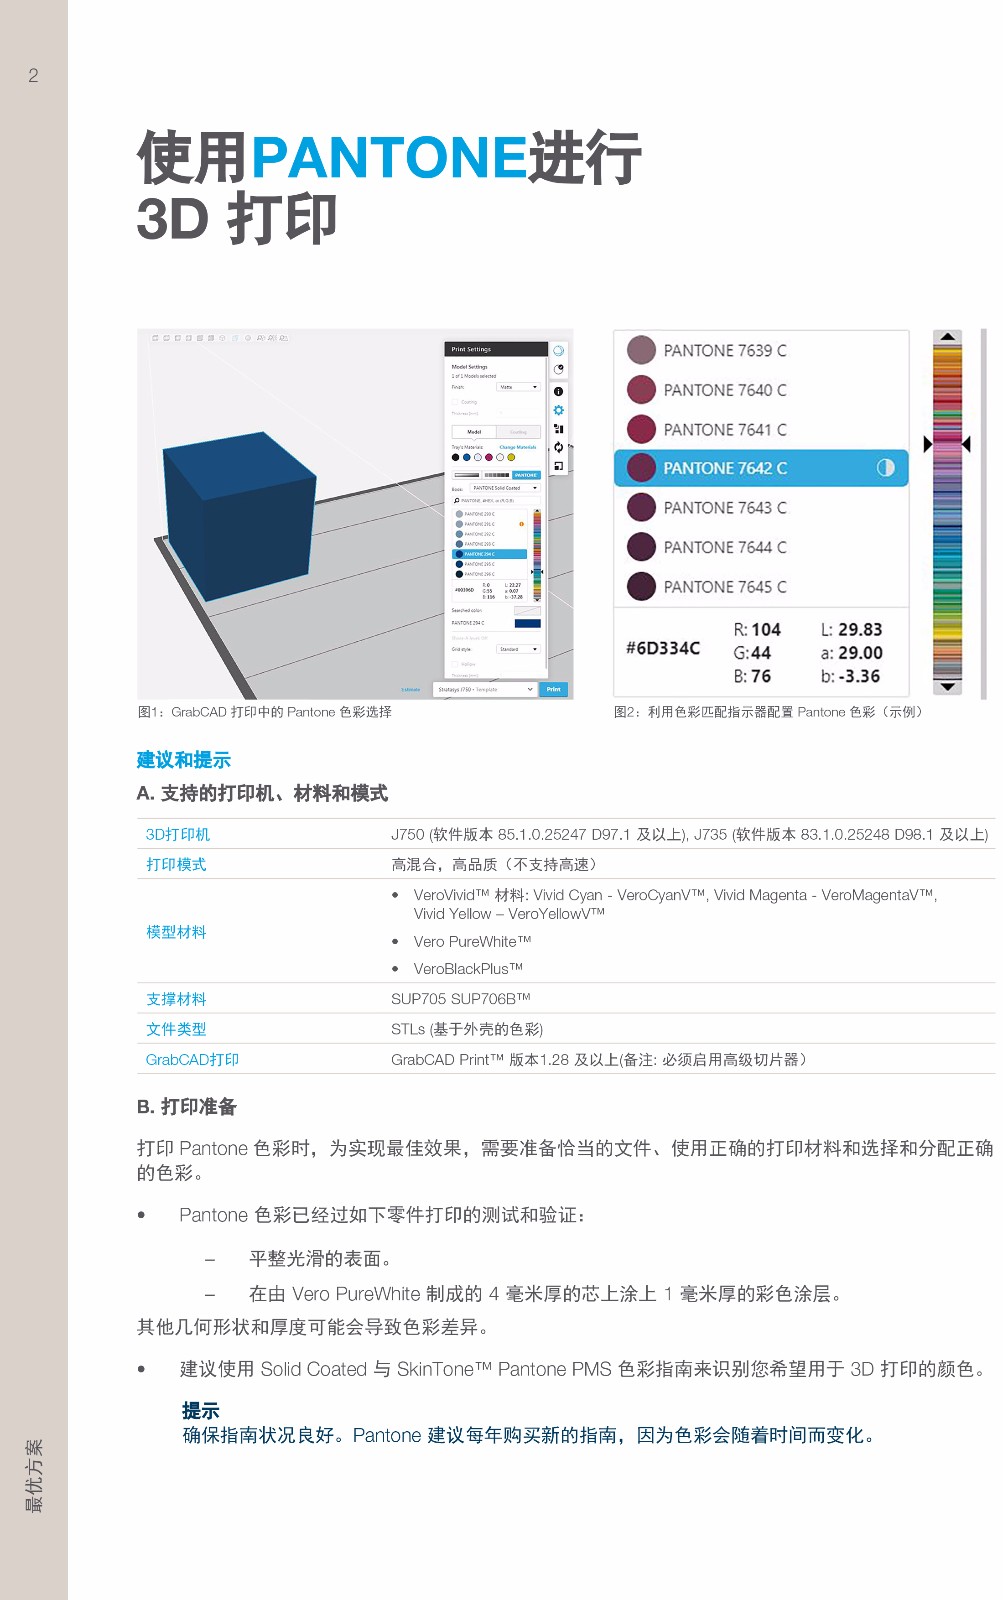
Task: Enable the Coating checkbox in Model Settings
Action: coord(455,402)
